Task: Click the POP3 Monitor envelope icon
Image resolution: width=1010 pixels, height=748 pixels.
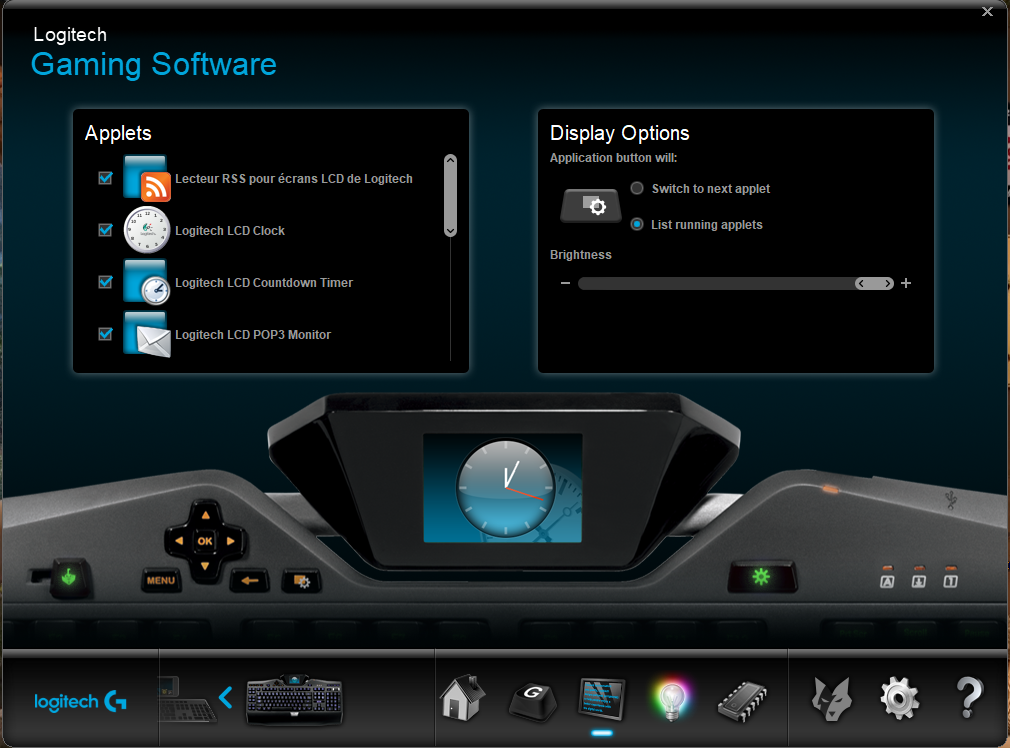Action: tap(147, 334)
